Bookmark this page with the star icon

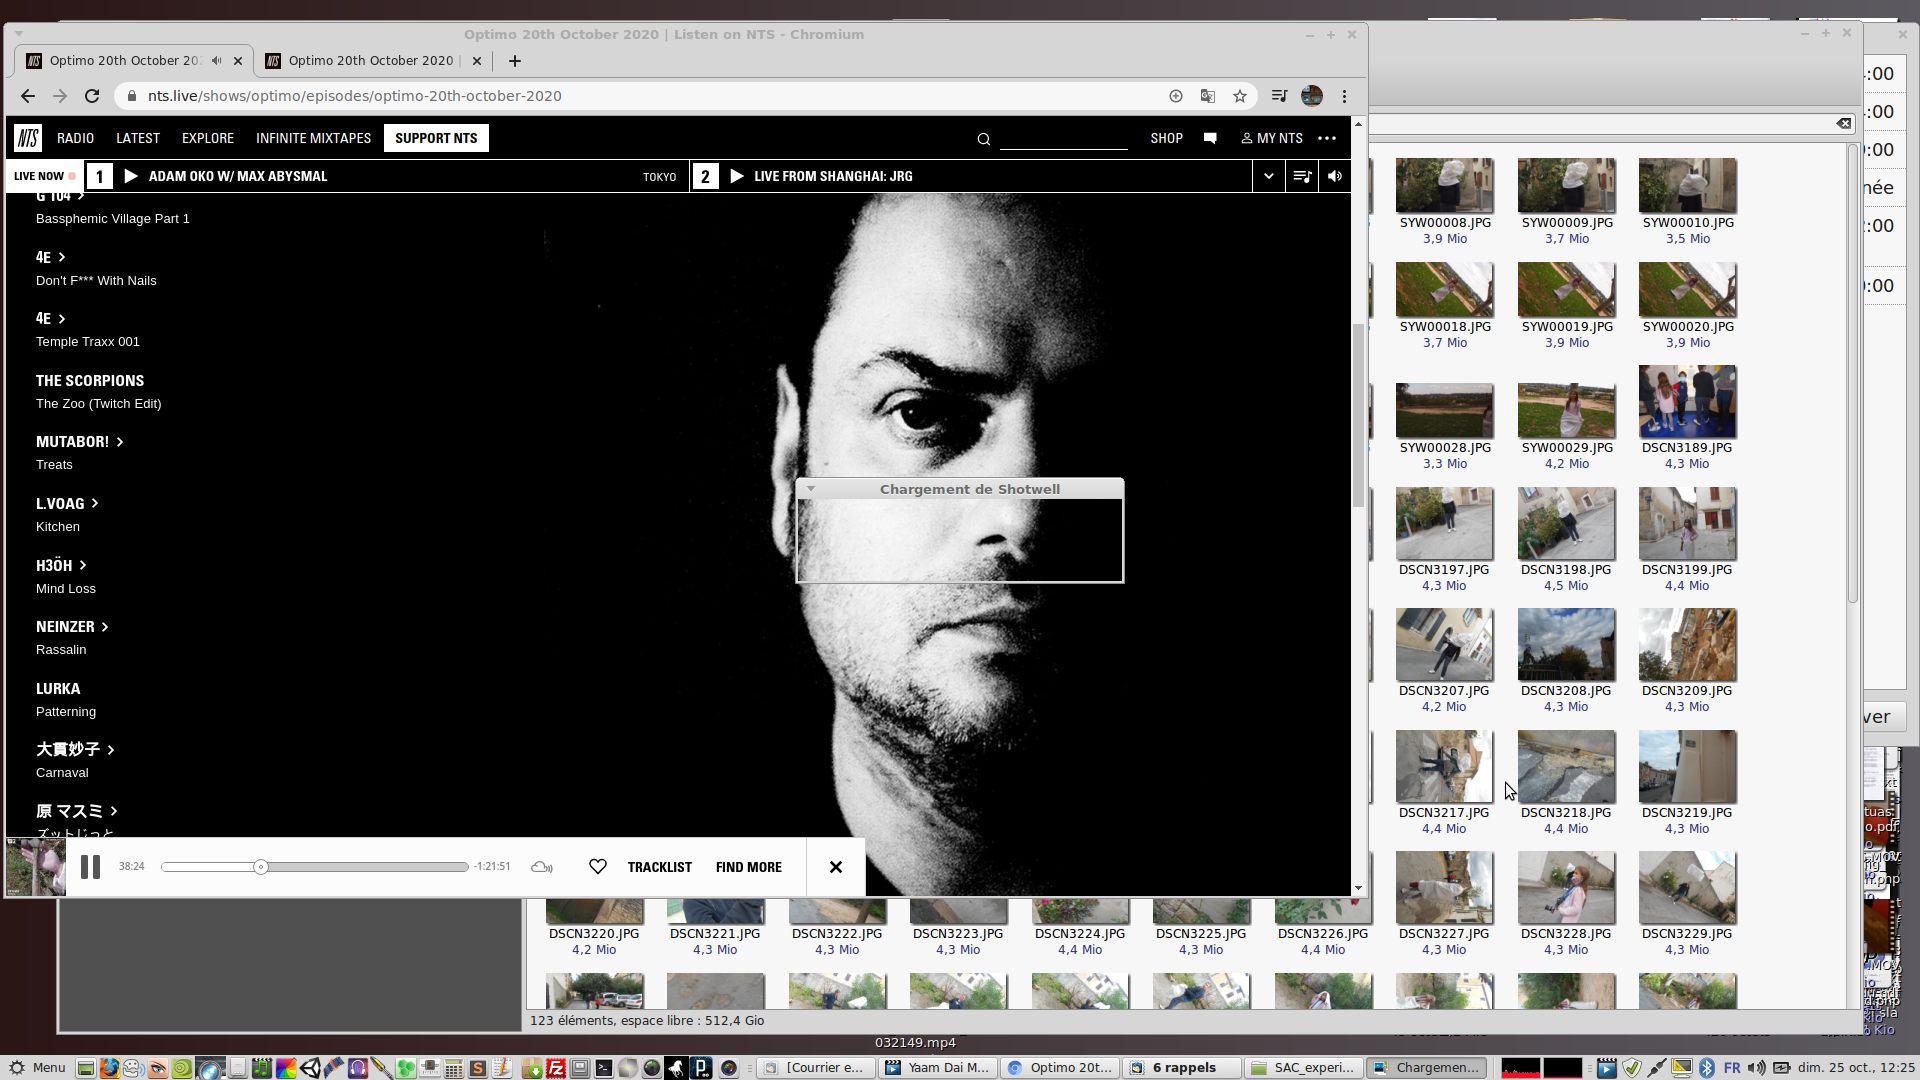point(1240,96)
